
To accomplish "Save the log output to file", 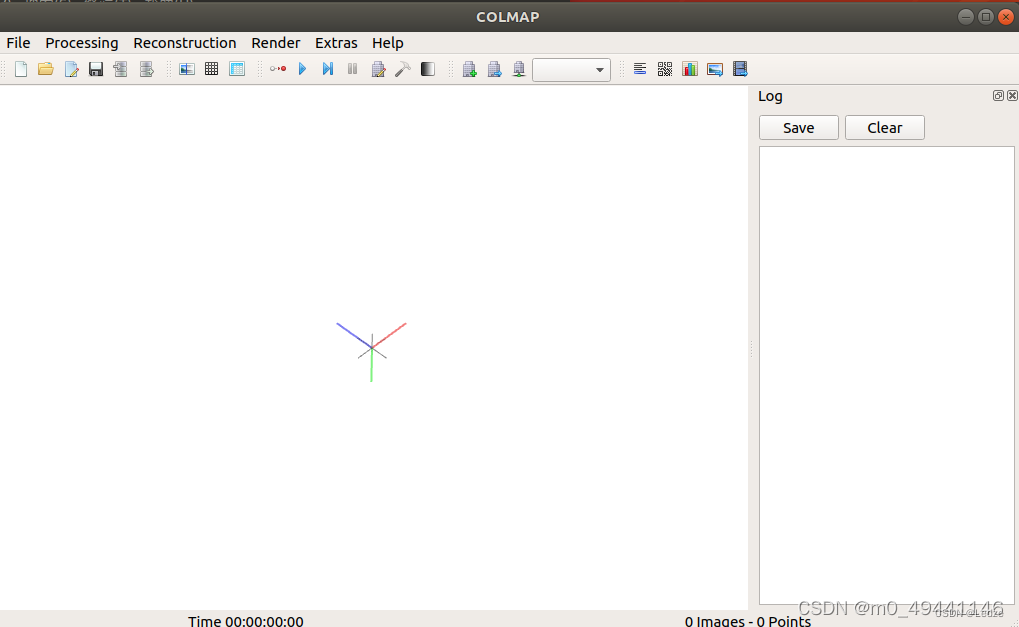I will click(x=798, y=127).
